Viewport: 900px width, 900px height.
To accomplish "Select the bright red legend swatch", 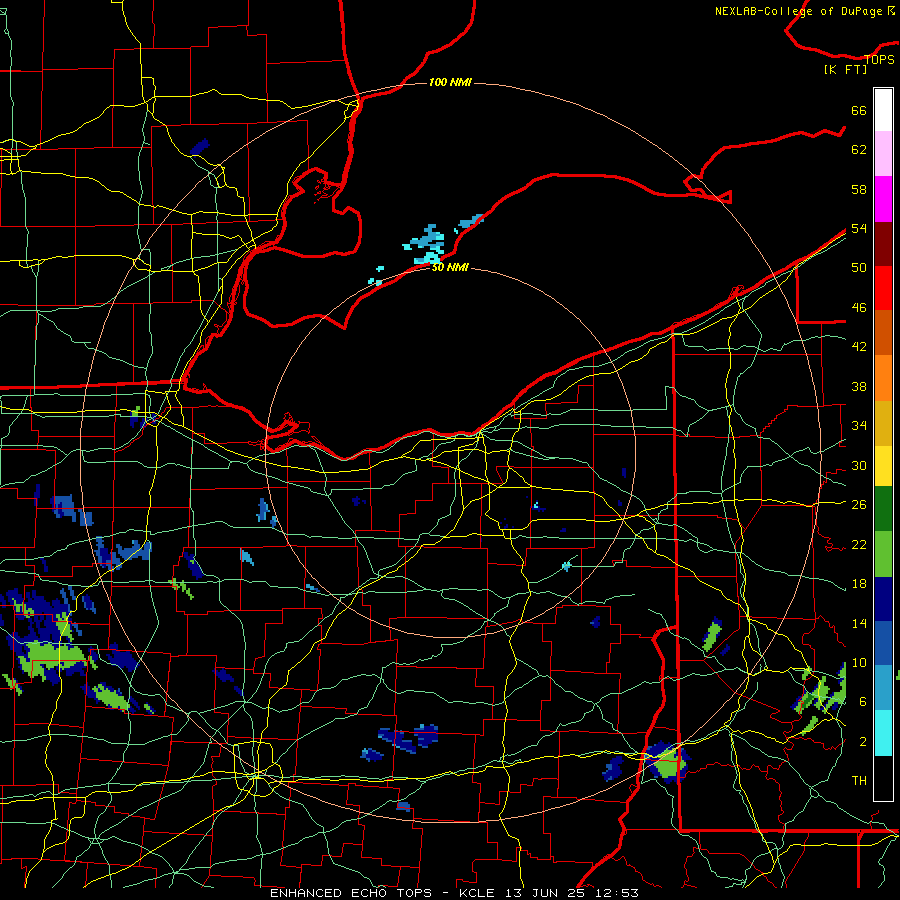I will [883, 288].
